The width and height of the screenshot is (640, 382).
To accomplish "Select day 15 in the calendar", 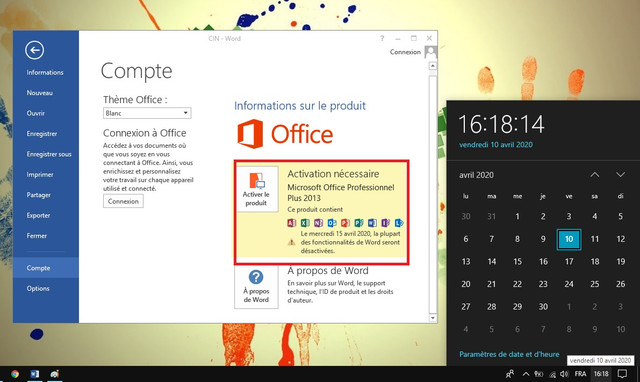I will [x=517, y=262].
